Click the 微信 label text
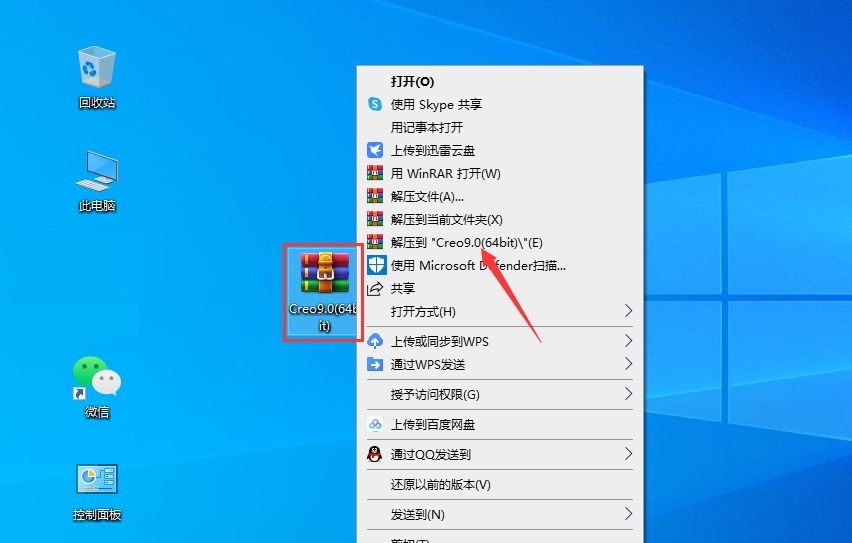The height and width of the screenshot is (543, 852). 97,412
